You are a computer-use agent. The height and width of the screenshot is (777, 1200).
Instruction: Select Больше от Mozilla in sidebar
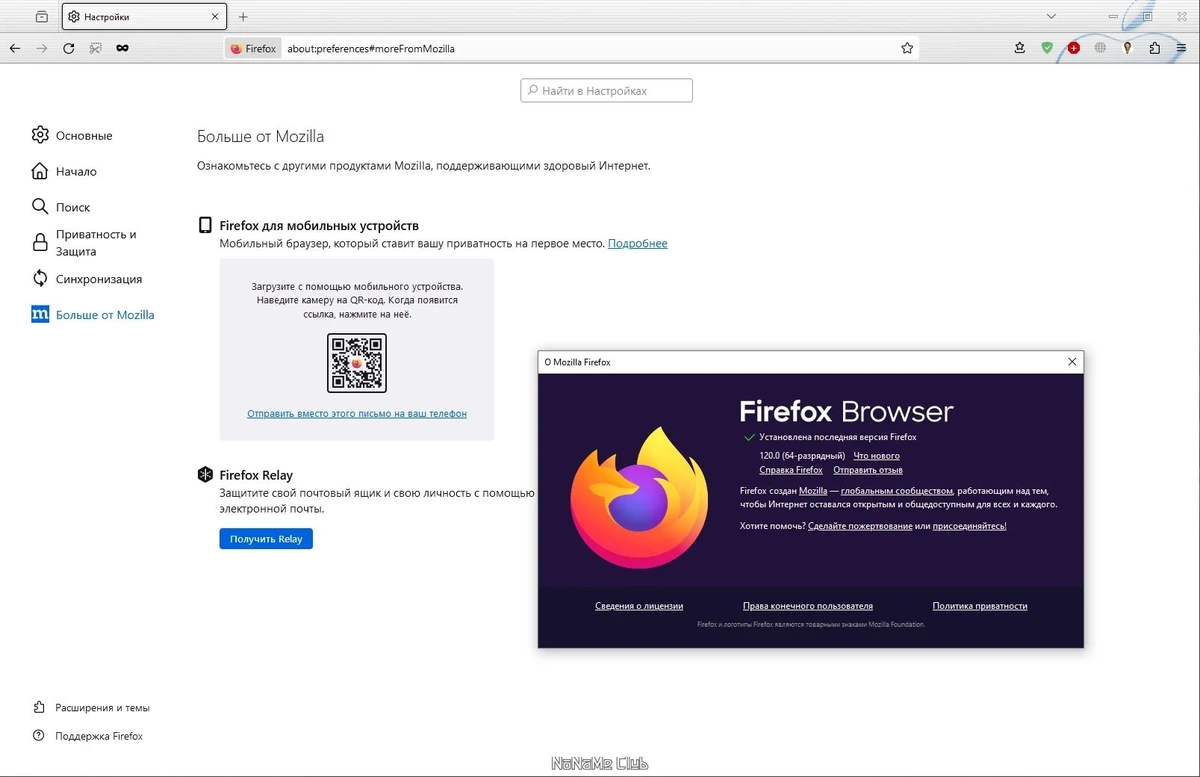pos(93,314)
